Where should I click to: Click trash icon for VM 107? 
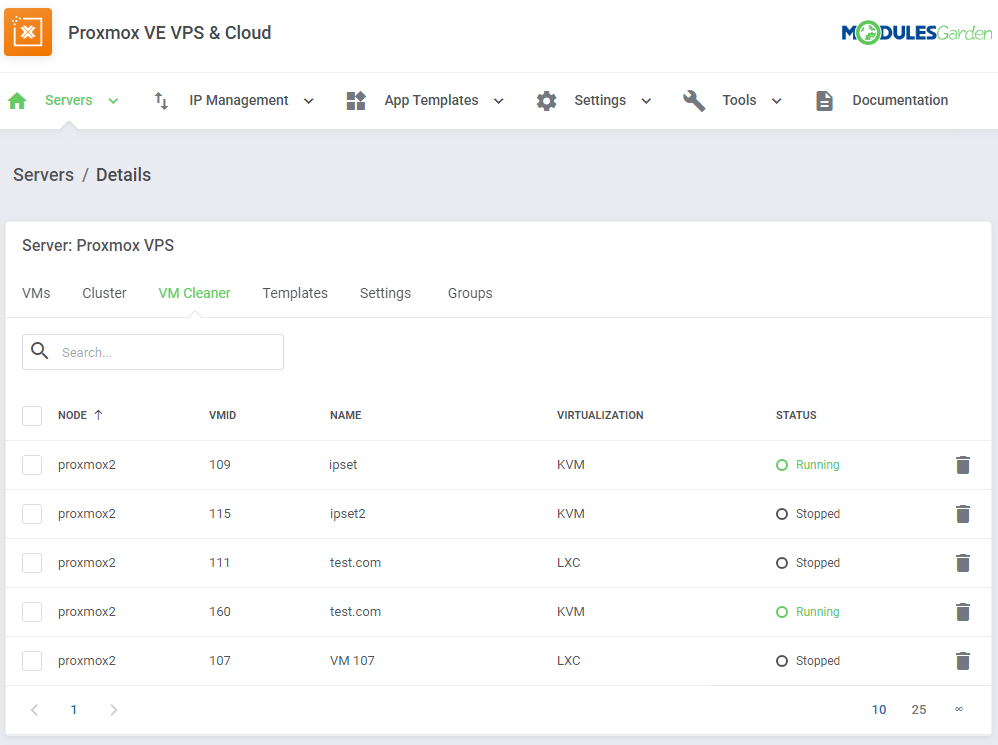pos(963,661)
